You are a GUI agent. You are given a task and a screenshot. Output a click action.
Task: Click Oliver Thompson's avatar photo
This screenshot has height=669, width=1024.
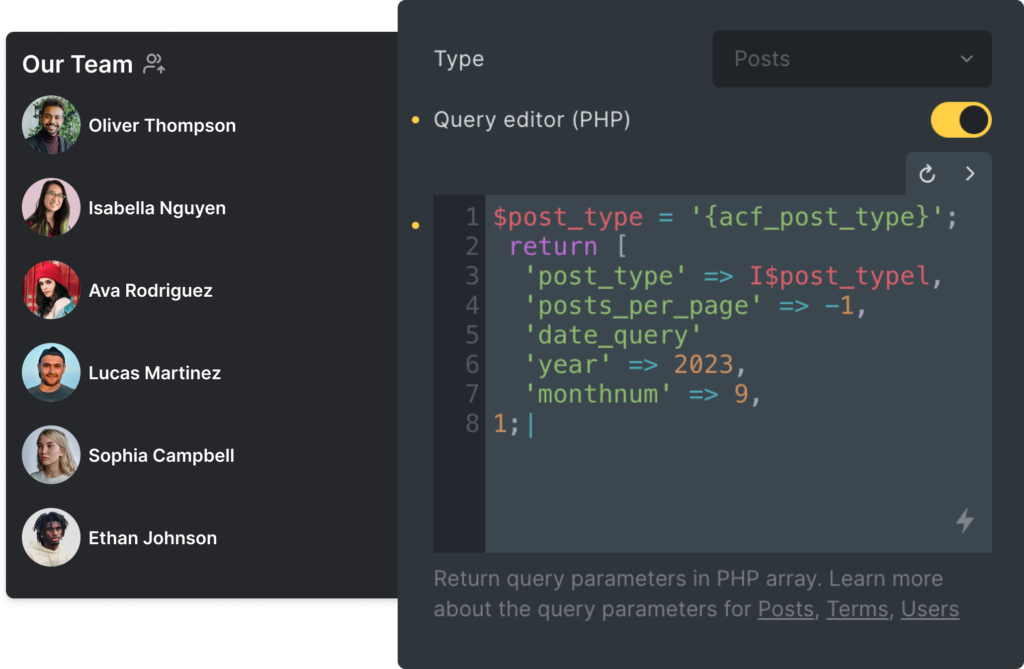[x=51, y=125]
